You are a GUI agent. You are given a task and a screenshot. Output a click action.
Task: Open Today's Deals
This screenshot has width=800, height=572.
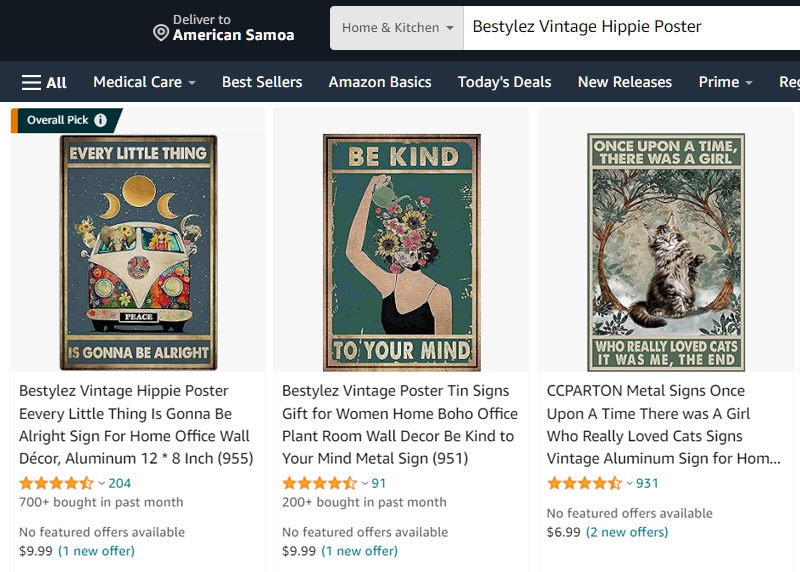pos(504,82)
